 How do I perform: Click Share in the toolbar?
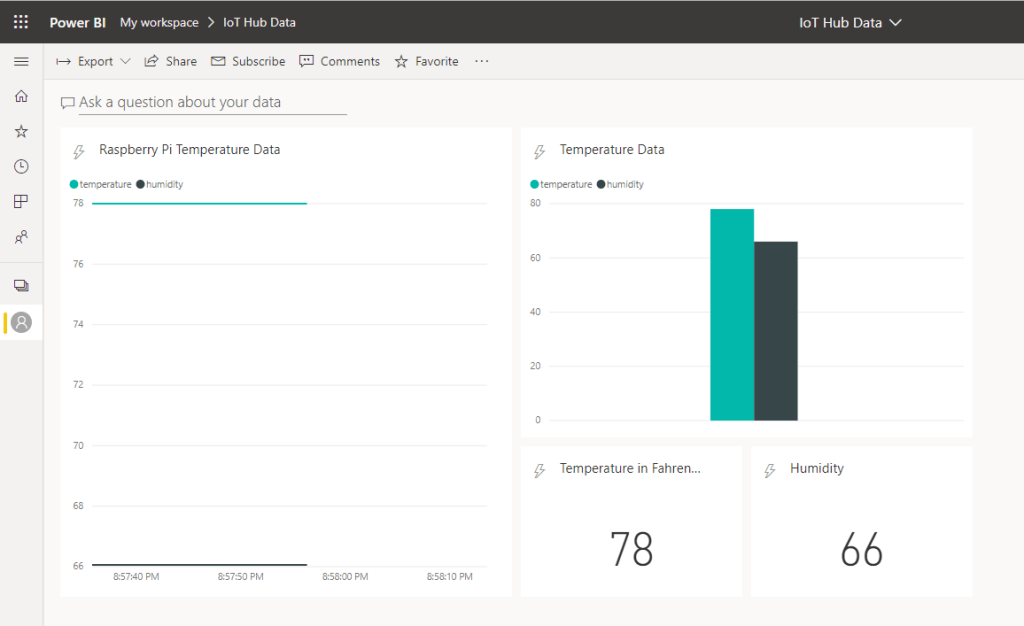tap(171, 62)
